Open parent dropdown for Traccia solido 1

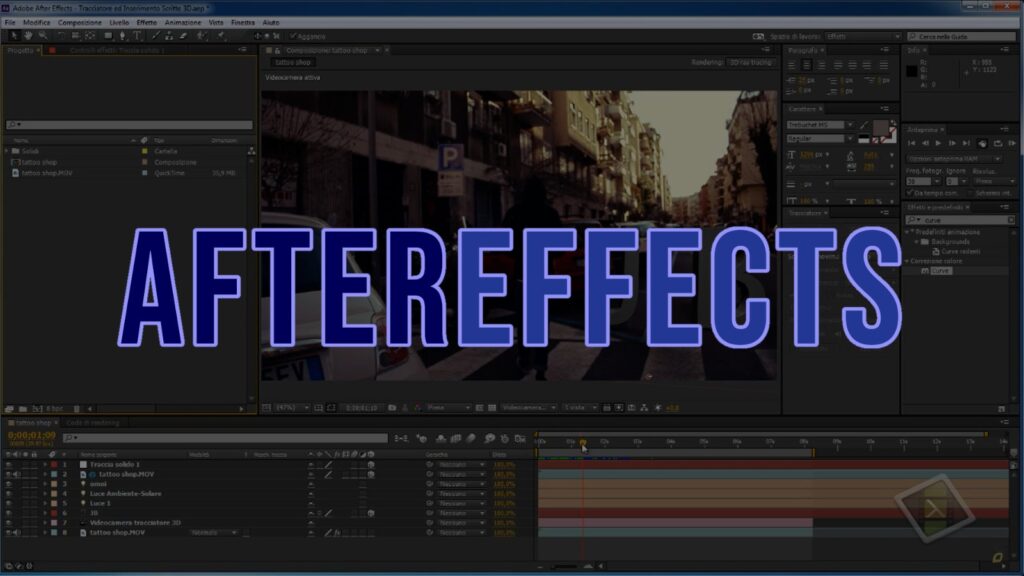pos(461,465)
